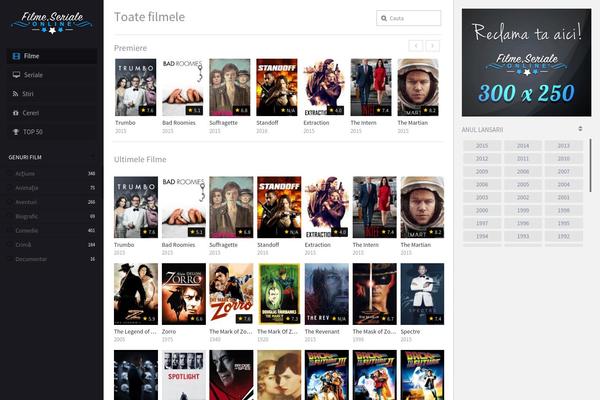Open Standoff poster under Ultimele Filme
The width and height of the screenshot is (600, 400).
pyautogui.click(x=279, y=207)
